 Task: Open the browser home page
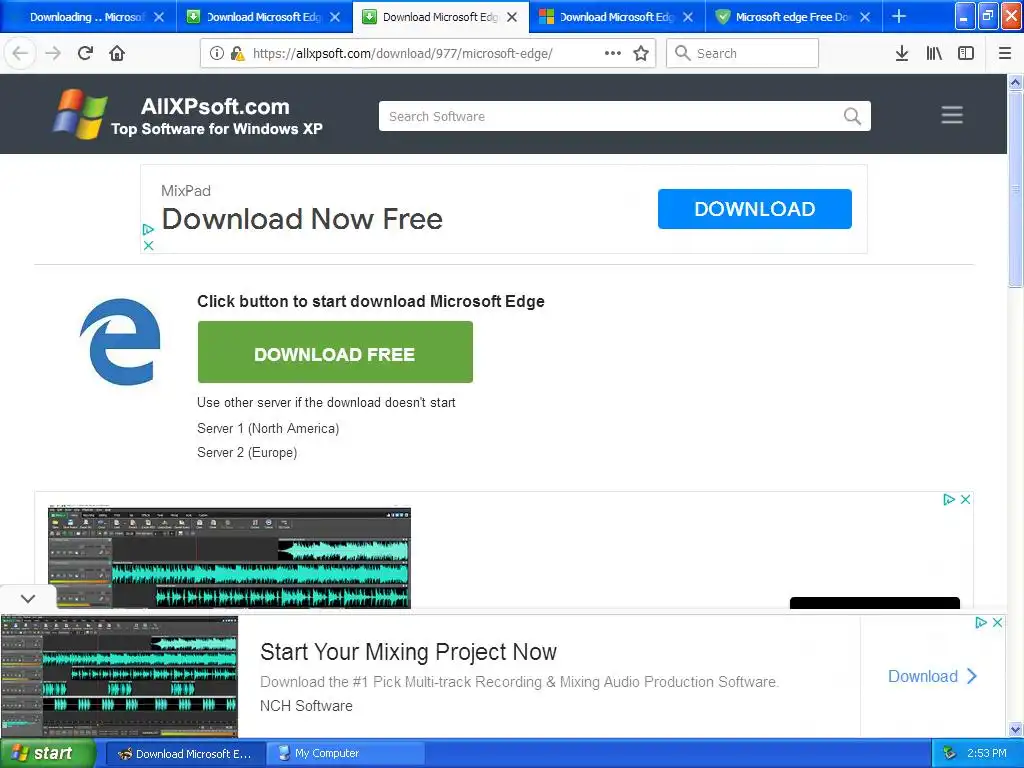click(x=117, y=53)
